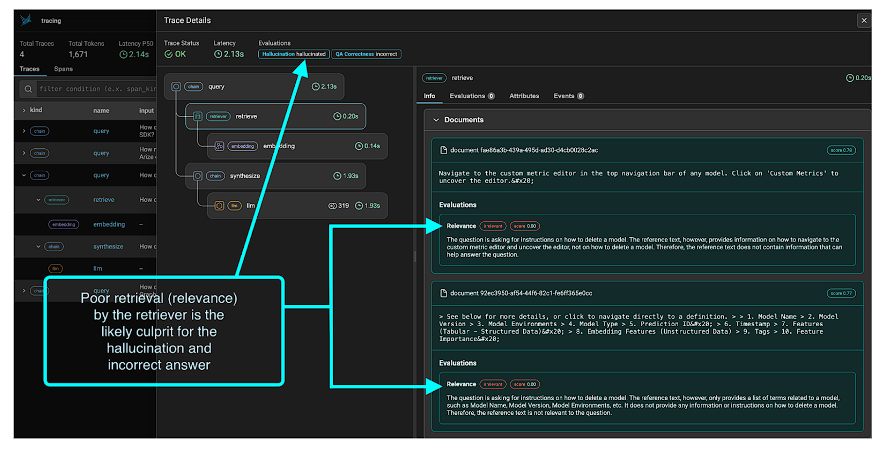Viewport: 889px width, 449px height.
Task: Click the clock icon on the query node
Action: tap(316, 87)
